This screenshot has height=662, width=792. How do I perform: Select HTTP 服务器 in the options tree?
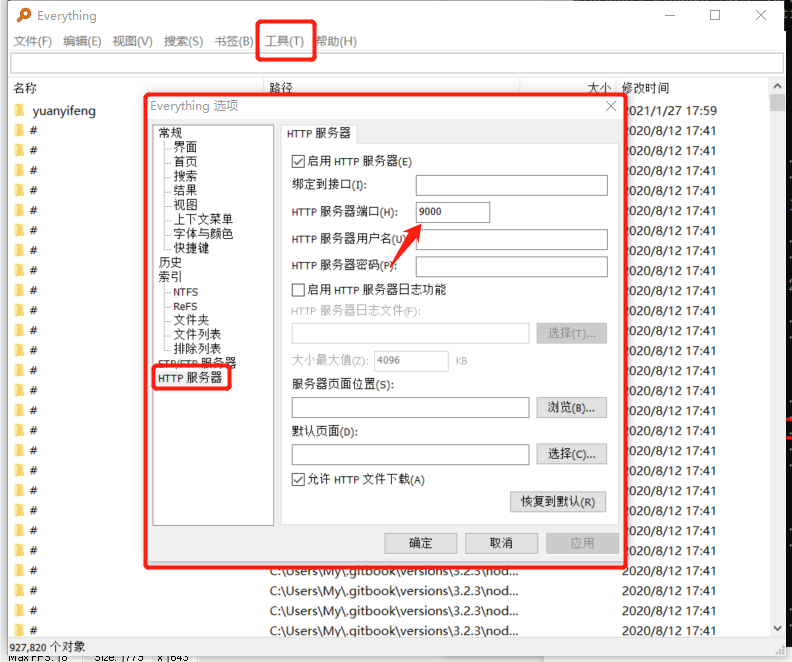[x=190, y=378]
